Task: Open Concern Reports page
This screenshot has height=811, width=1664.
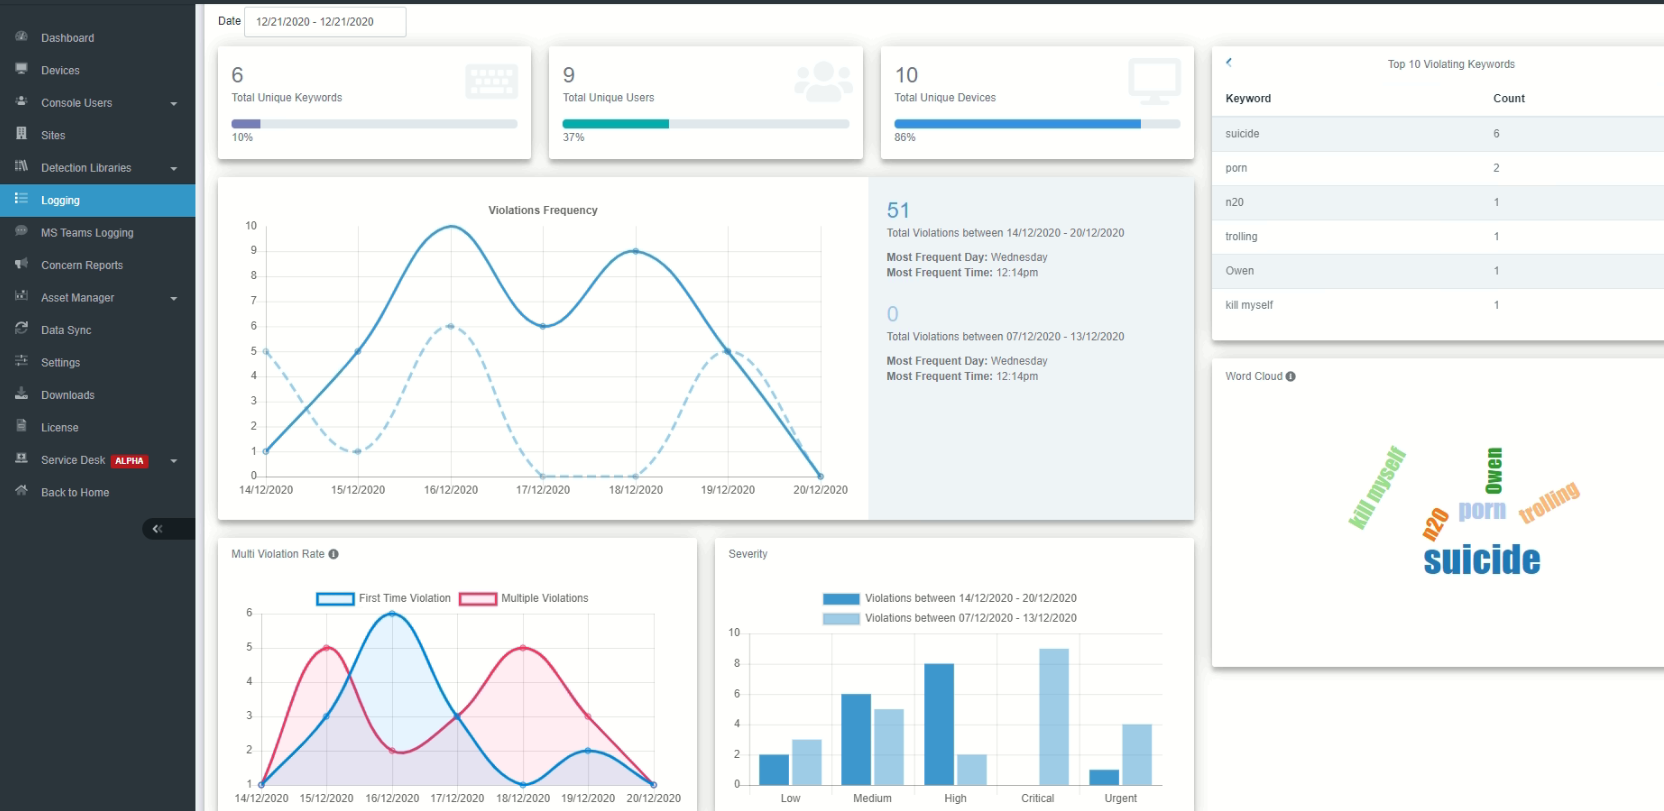Action: 97,265
